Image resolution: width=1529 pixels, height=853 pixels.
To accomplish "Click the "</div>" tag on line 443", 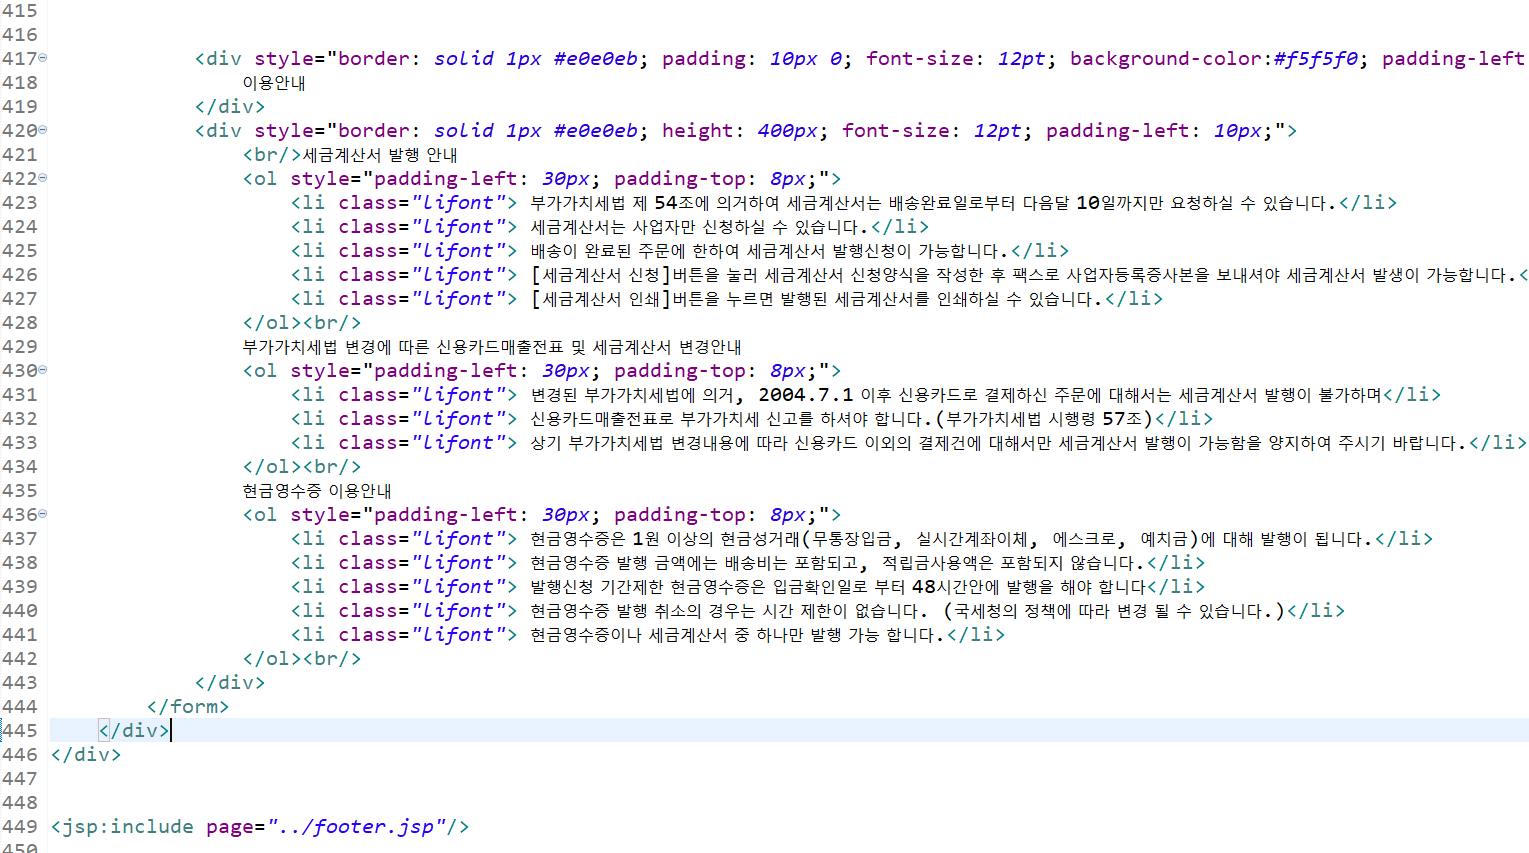I will point(230,683).
